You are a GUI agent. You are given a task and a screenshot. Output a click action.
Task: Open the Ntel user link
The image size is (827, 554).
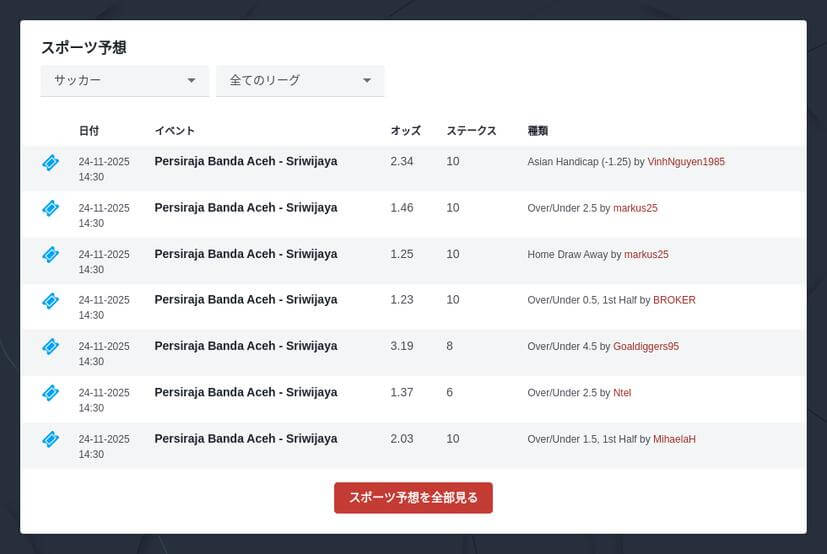[x=622, y=393]
